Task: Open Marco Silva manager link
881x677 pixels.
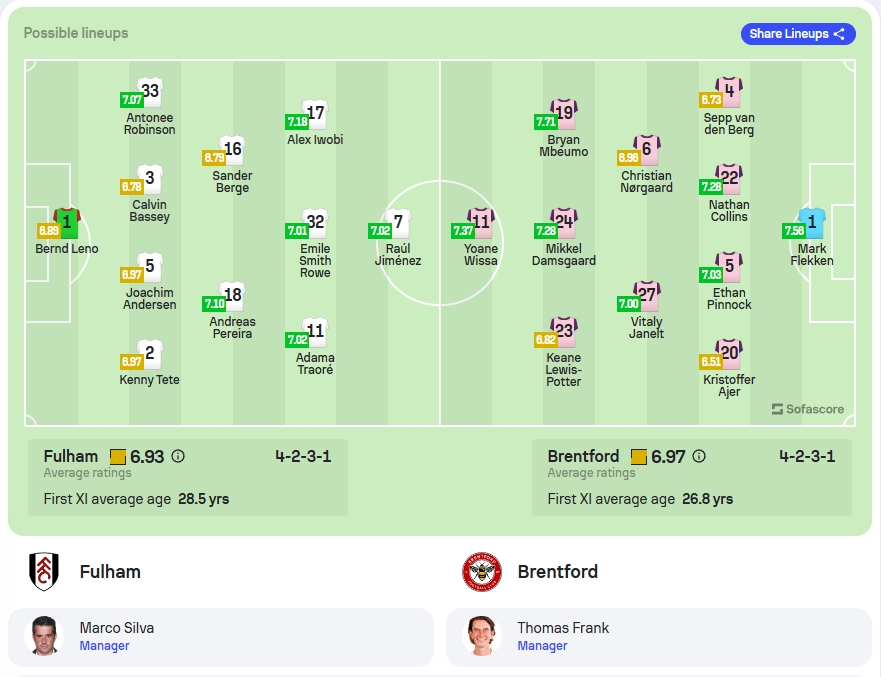Action: pyautogui.click(x=104, y=646)
